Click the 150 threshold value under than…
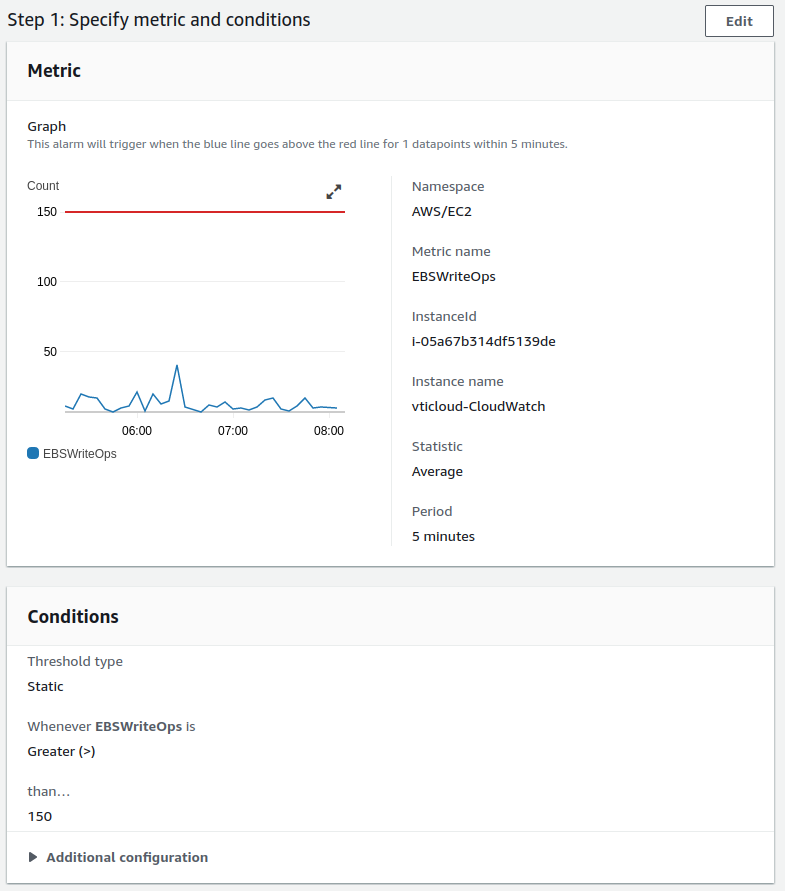Screen dimensions: 785x891 click(x=40, y=817)
